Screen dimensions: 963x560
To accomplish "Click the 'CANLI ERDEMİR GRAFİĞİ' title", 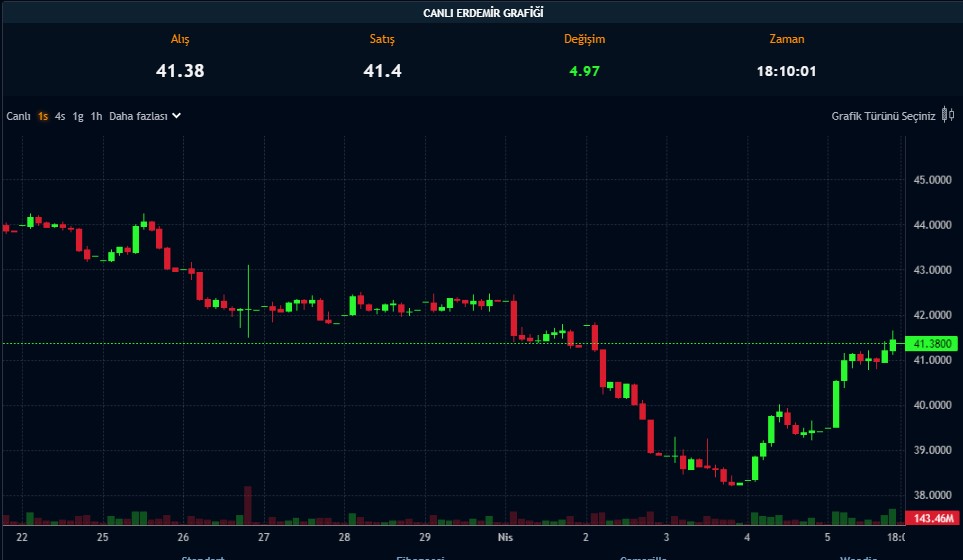I will pos(481,13).
